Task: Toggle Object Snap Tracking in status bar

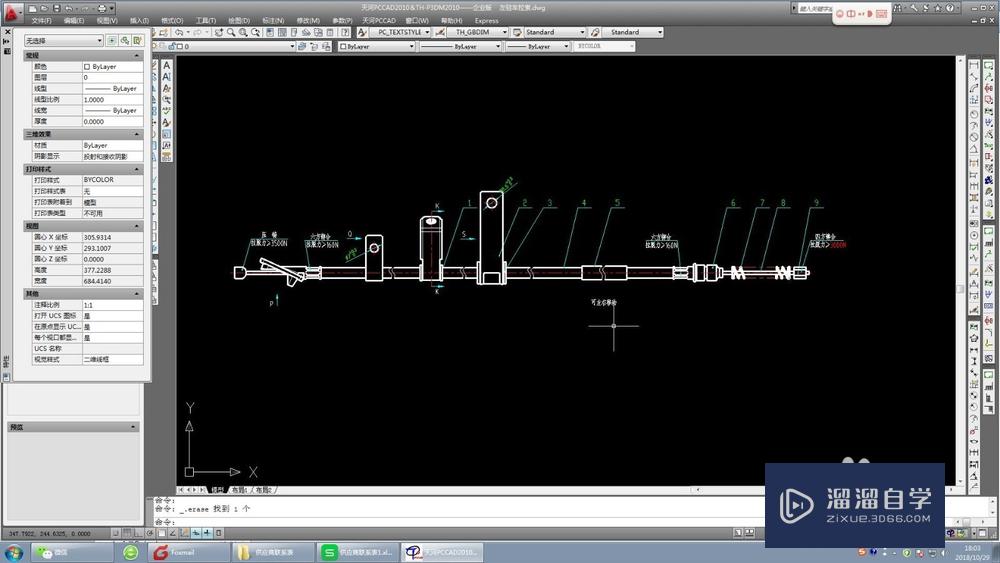Action: pos(173,533)
